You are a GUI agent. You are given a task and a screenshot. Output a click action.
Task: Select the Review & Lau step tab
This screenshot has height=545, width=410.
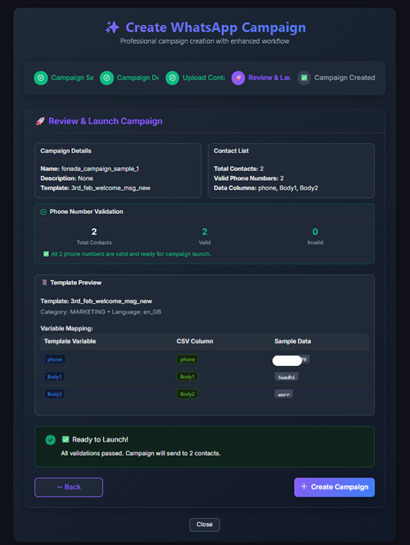[261, 78]
